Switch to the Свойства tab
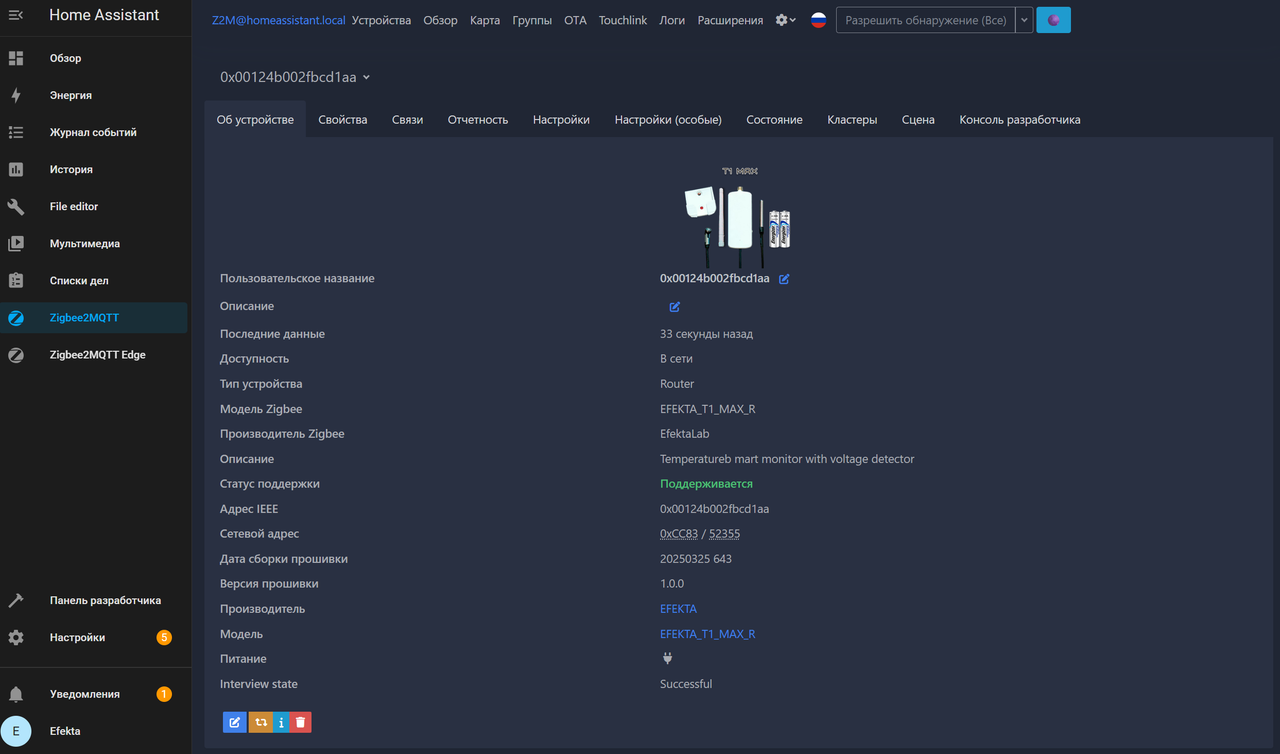The width and height of the screenshot is (1280, 754). point(343,119)
